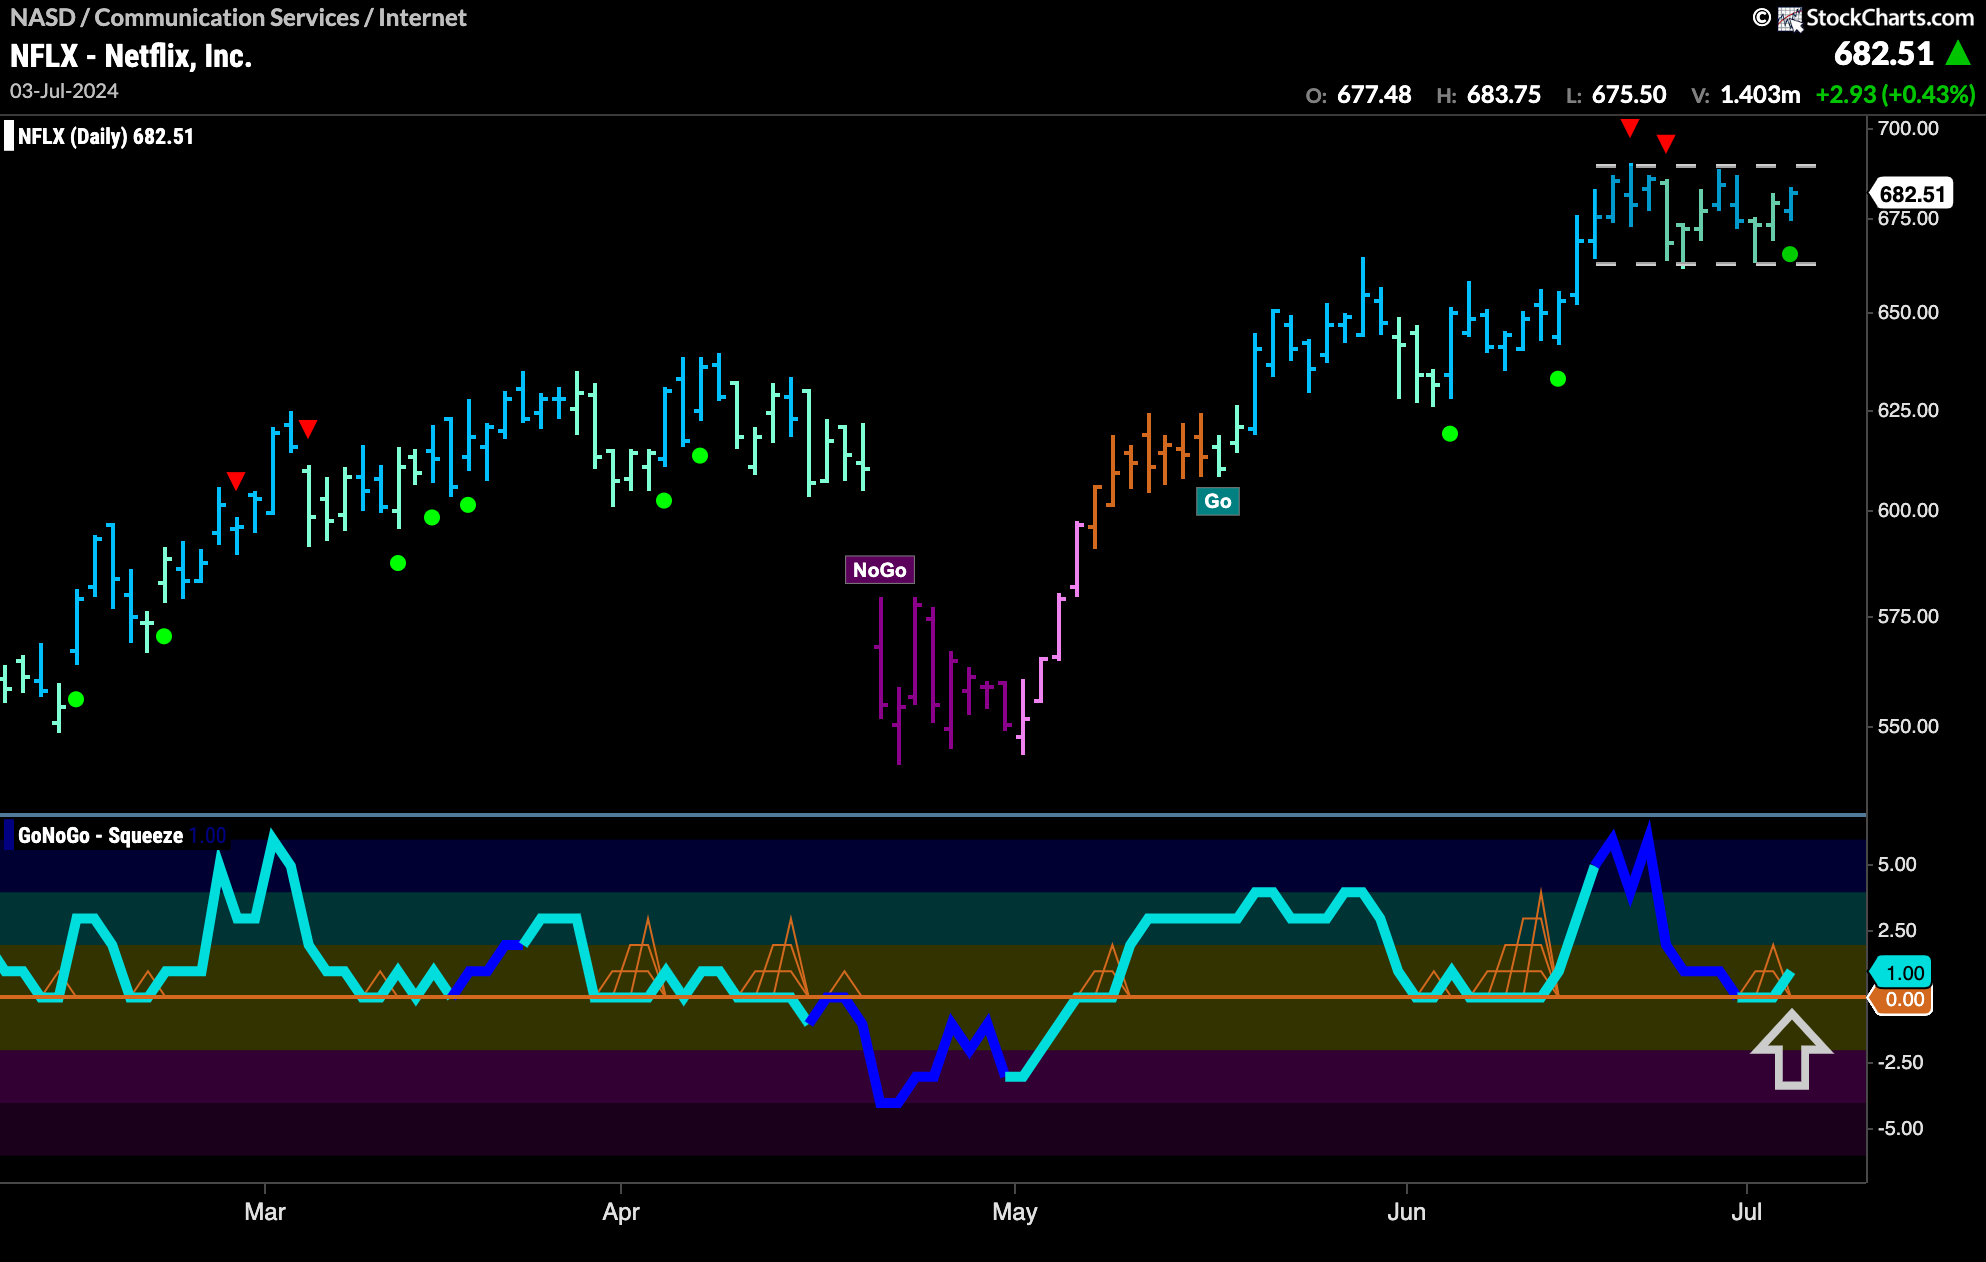Click the StockCharts.com logo icon

point(1789,18)
